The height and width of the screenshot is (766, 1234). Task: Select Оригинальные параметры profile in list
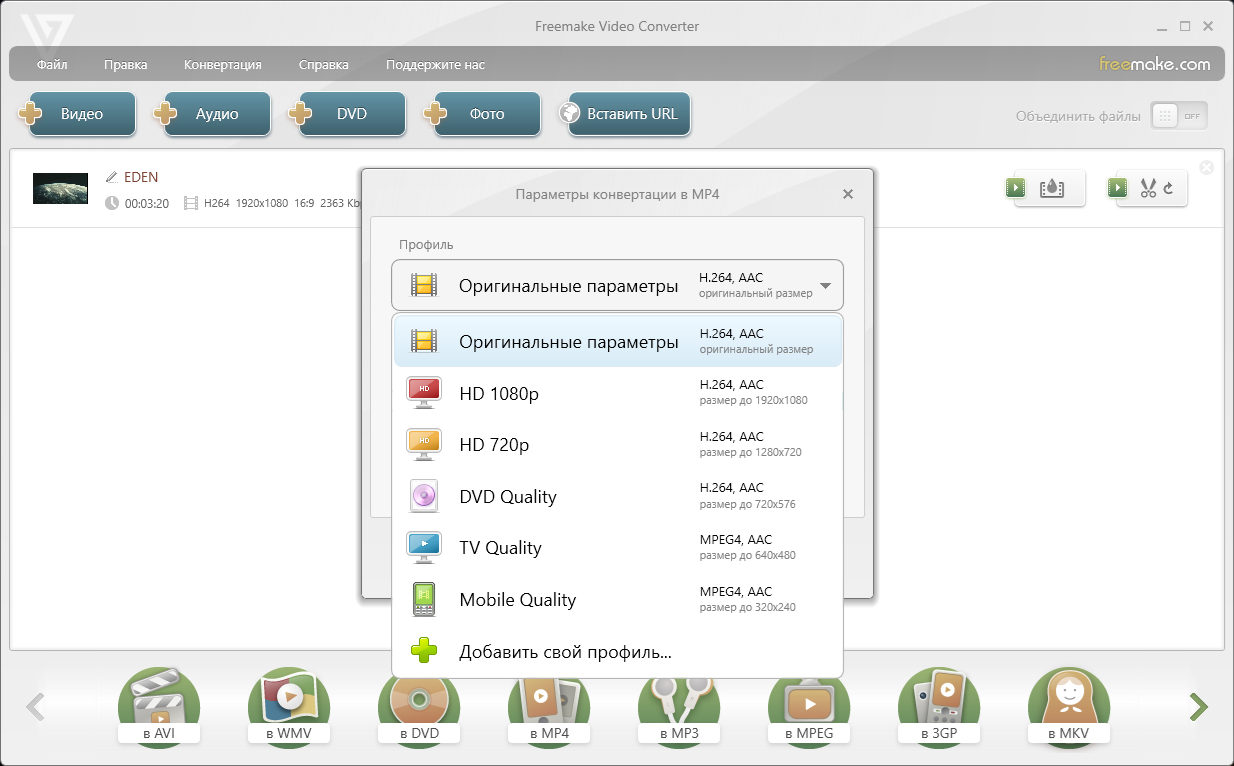pos(617,342)
